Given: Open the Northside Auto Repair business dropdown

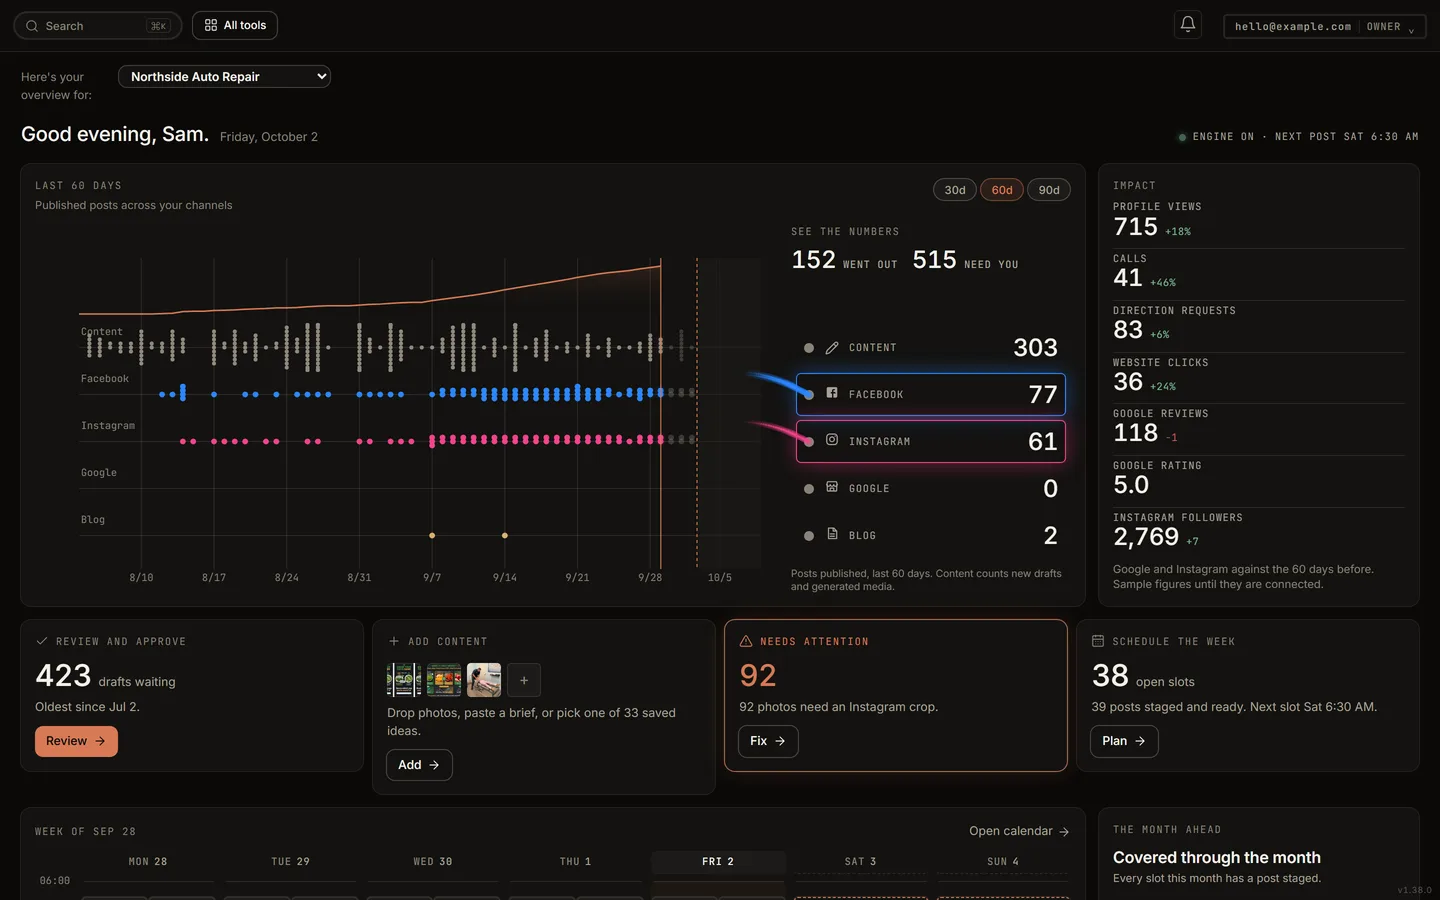Looking at the screenshot, I should pos(224,76).
